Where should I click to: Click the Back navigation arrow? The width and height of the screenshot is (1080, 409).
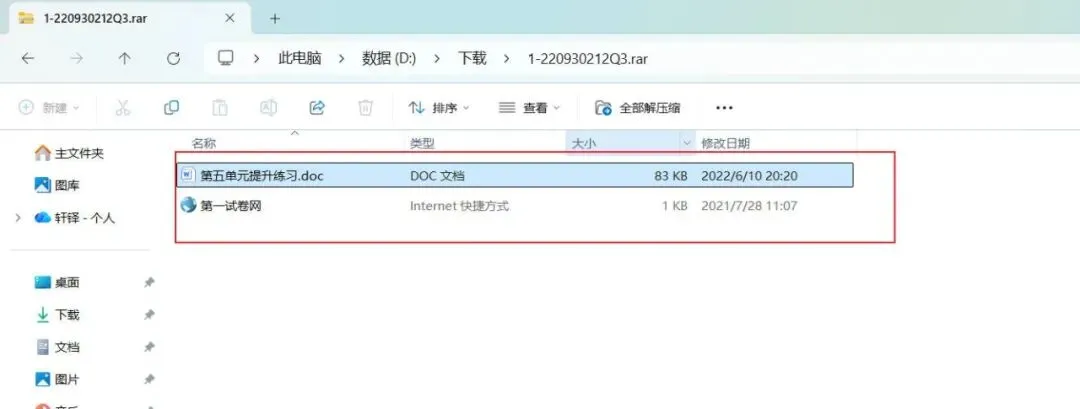[x=28, y=59]
